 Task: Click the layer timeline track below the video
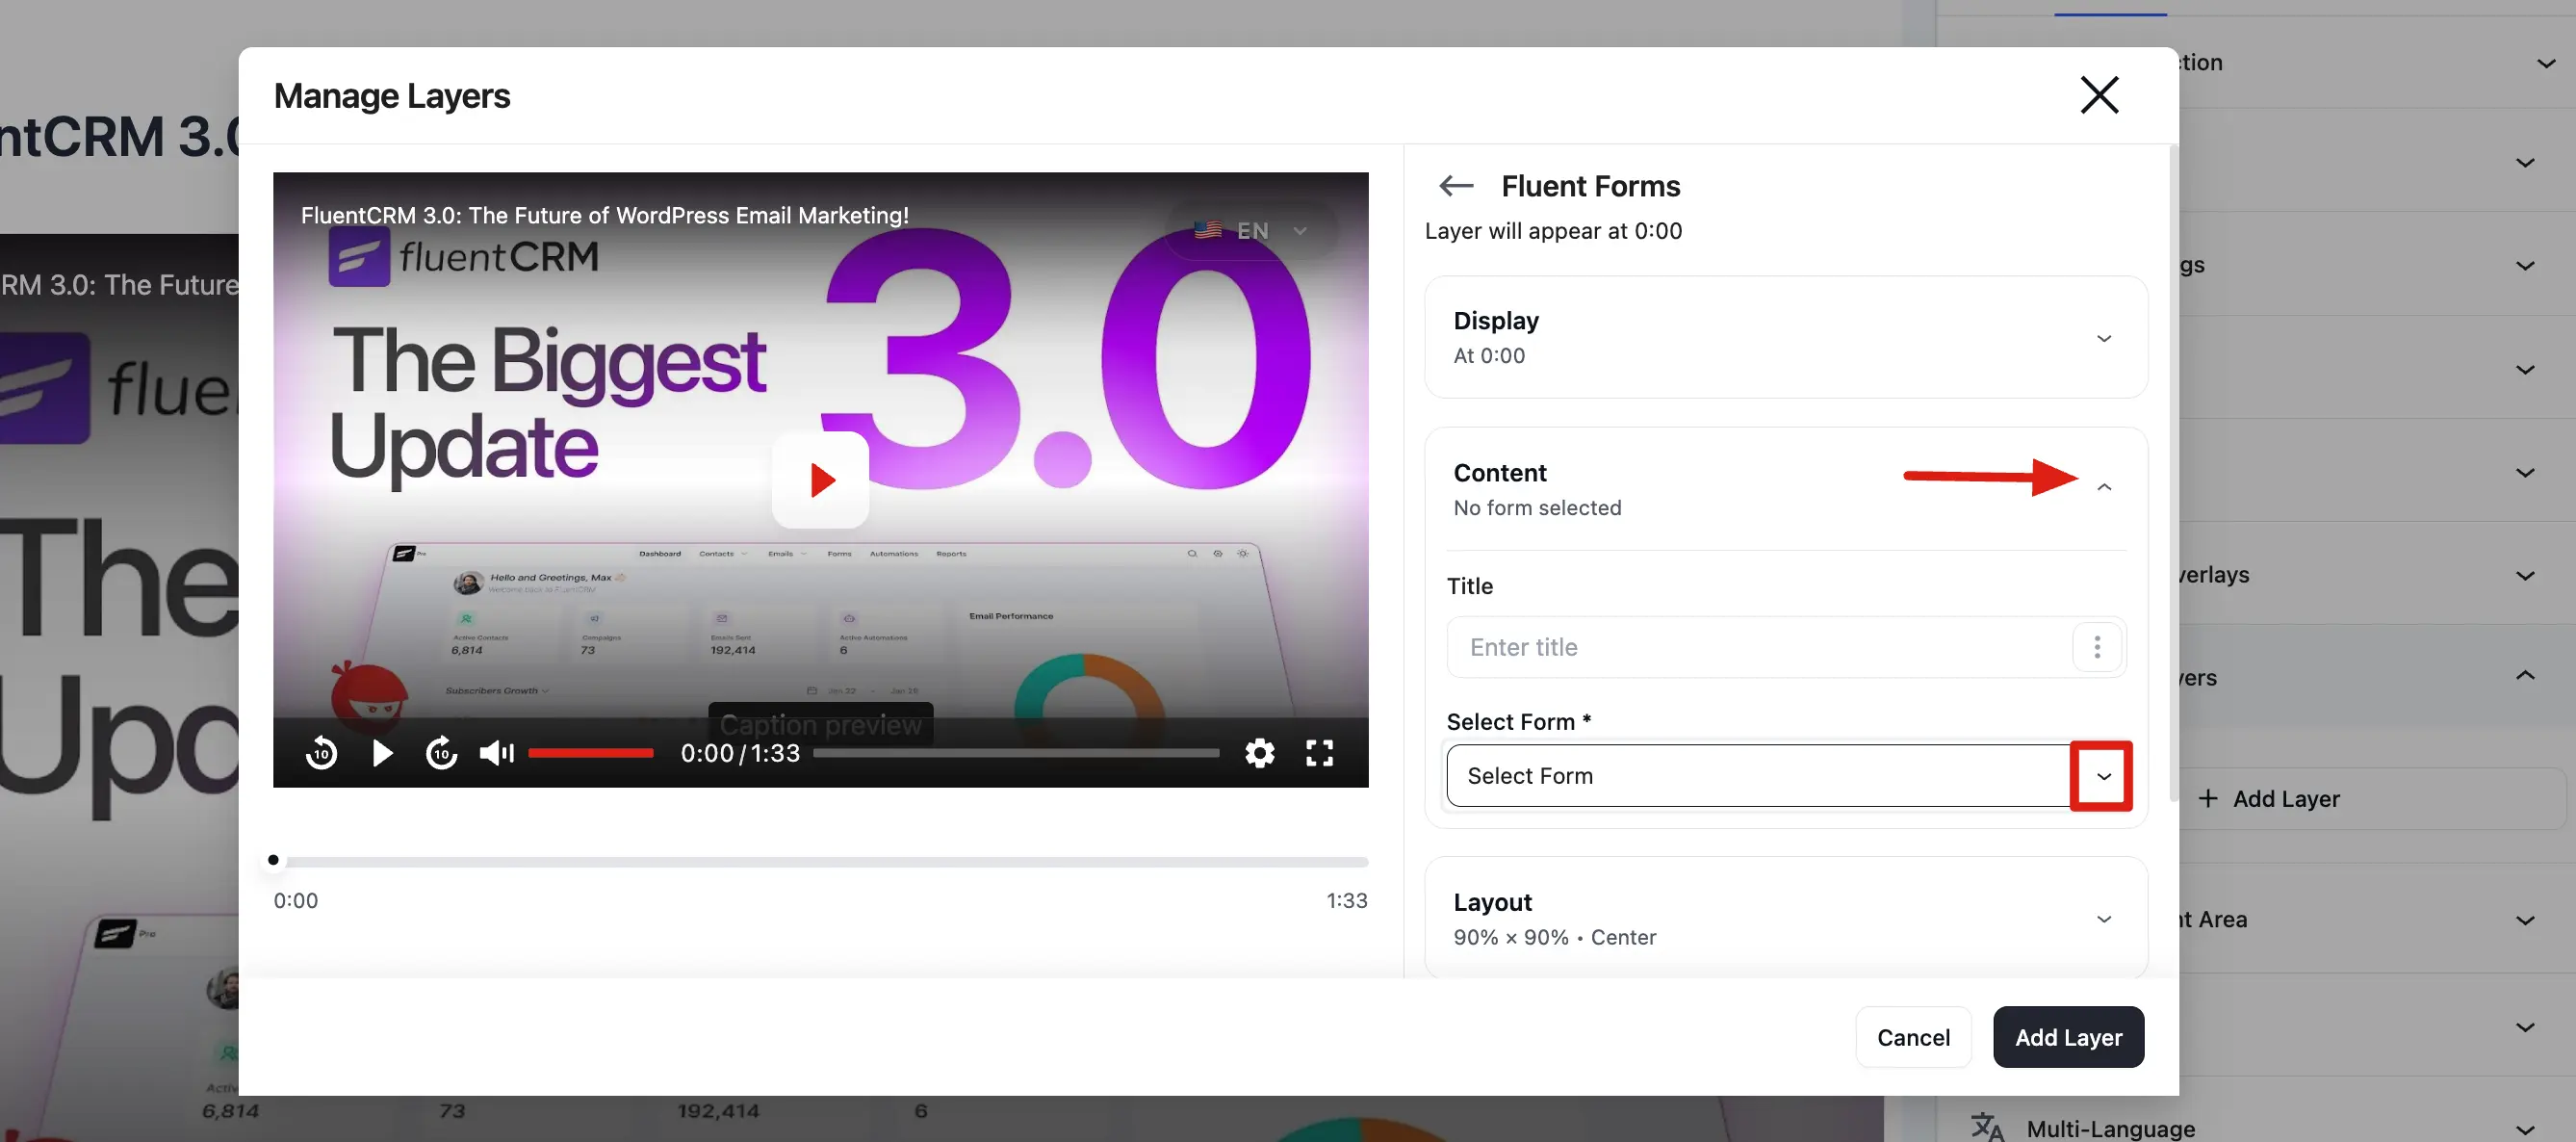[820, 861]
